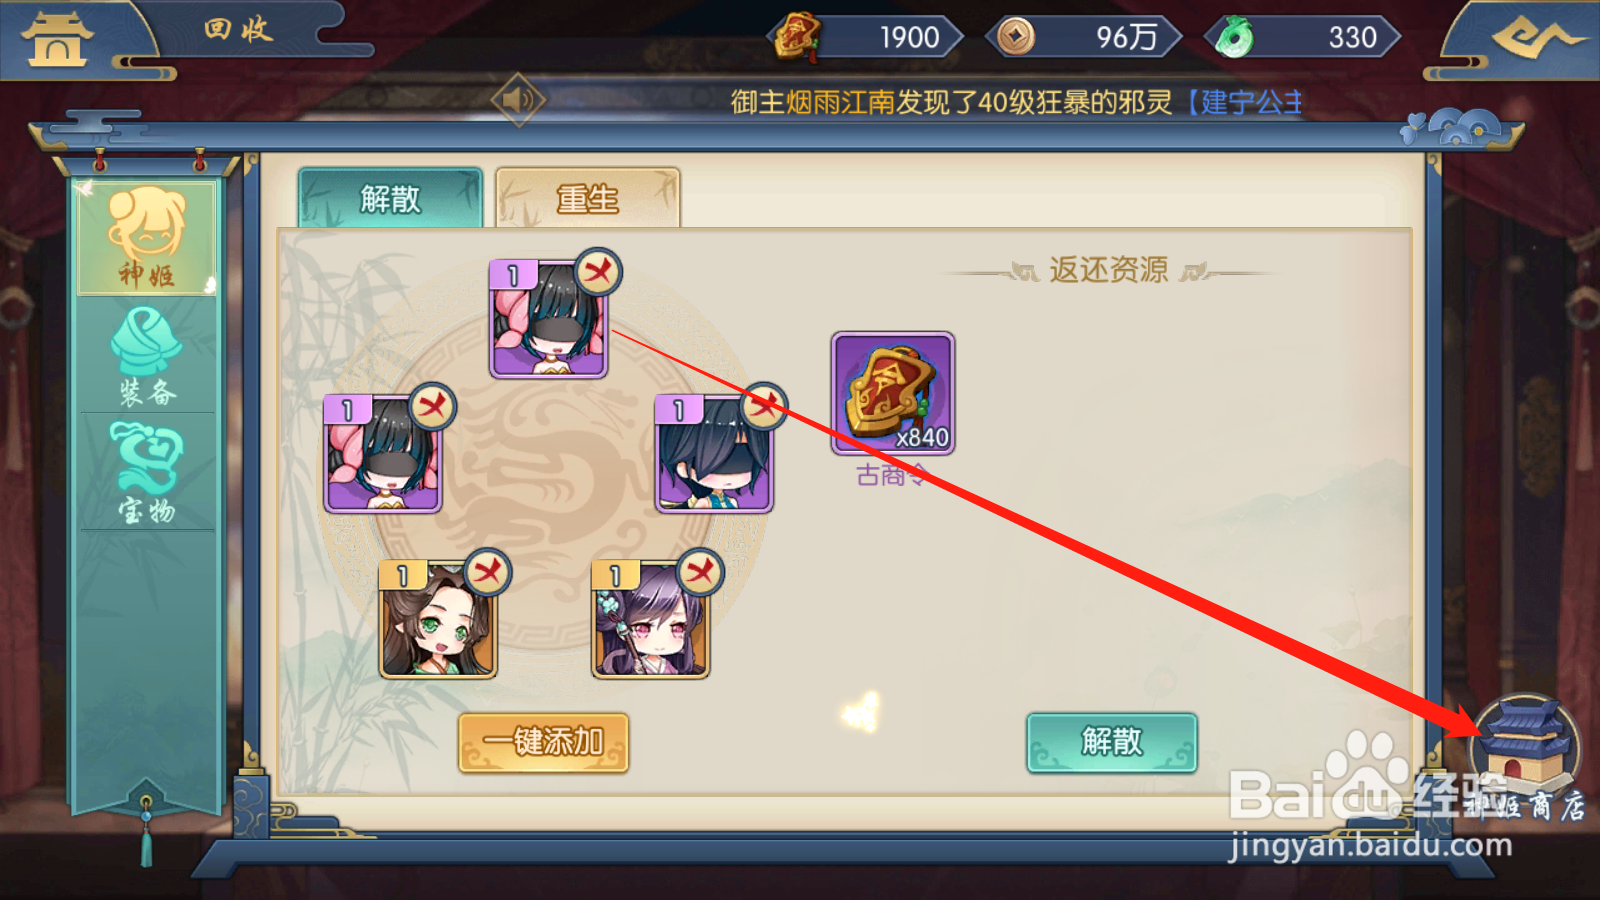Remove the left pink-bow heroine card

coord(432,406)
